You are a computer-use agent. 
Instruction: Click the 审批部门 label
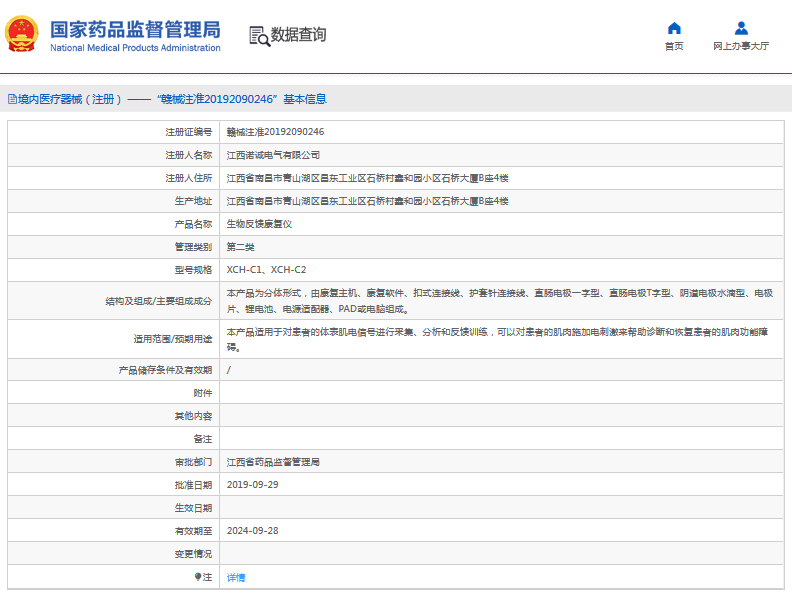tap(193, 462)
